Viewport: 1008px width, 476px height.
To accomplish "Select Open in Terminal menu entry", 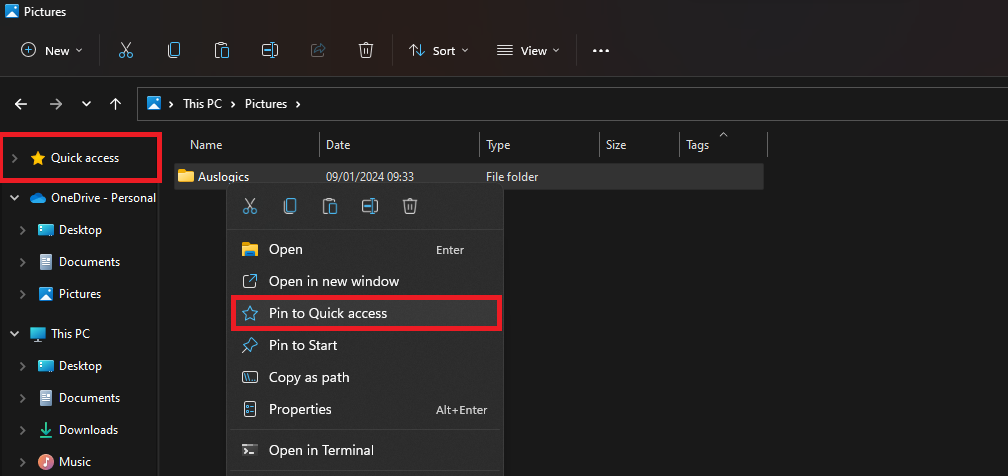I will pos(320,450).
